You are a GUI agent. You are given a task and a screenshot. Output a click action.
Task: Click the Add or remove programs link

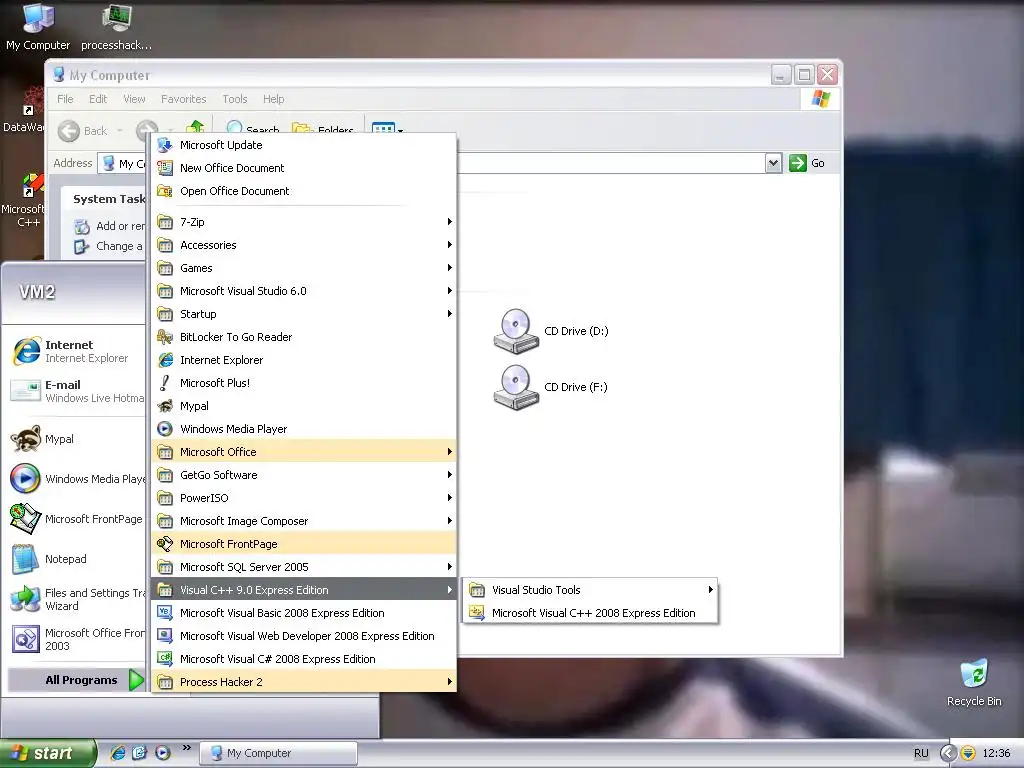tap(111, 226)
